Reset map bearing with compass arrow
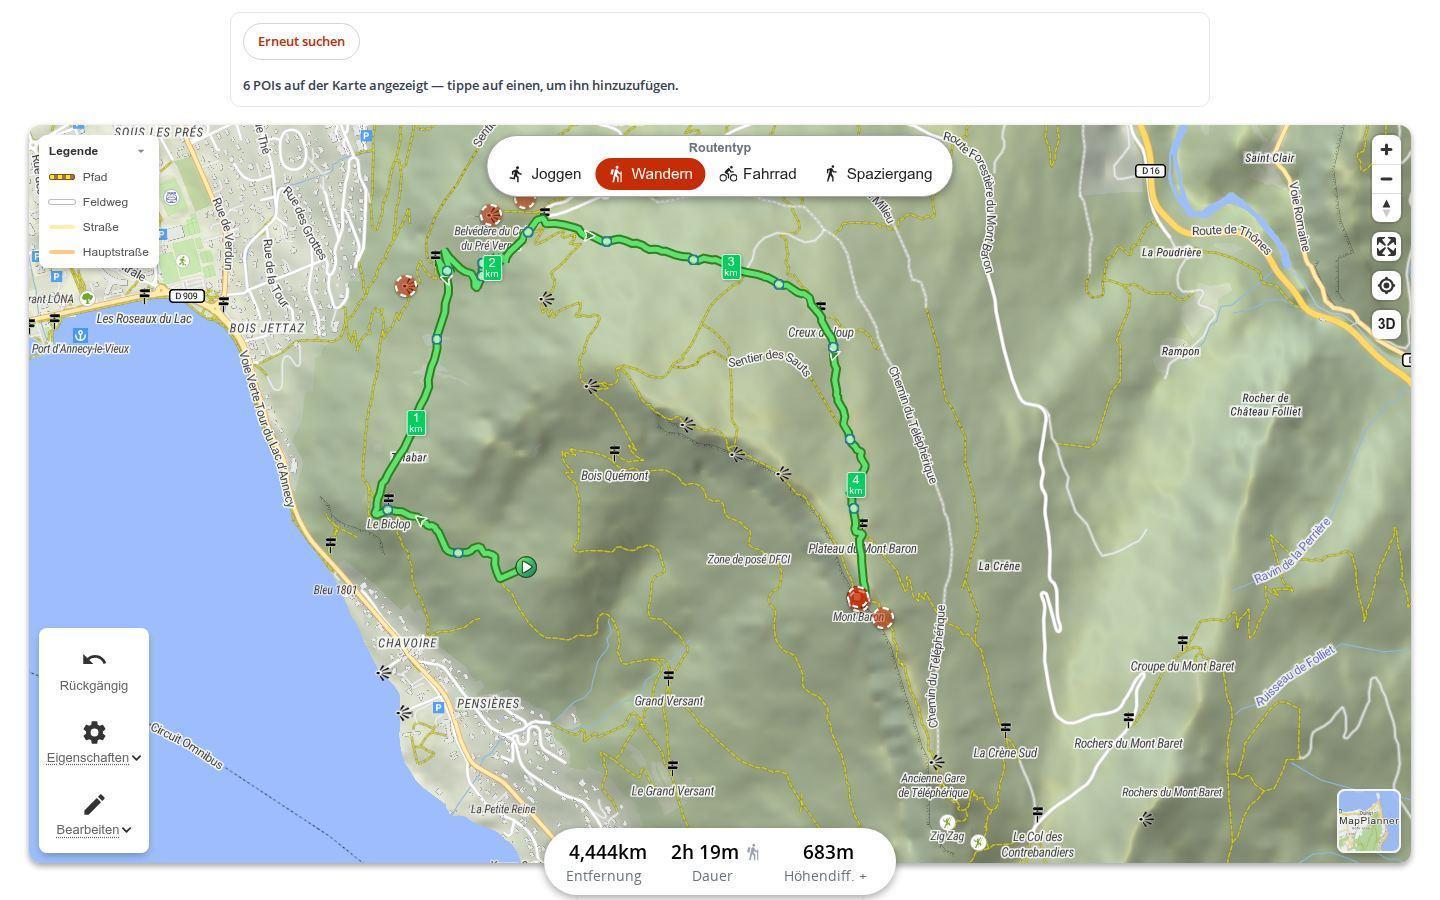 1386,208
